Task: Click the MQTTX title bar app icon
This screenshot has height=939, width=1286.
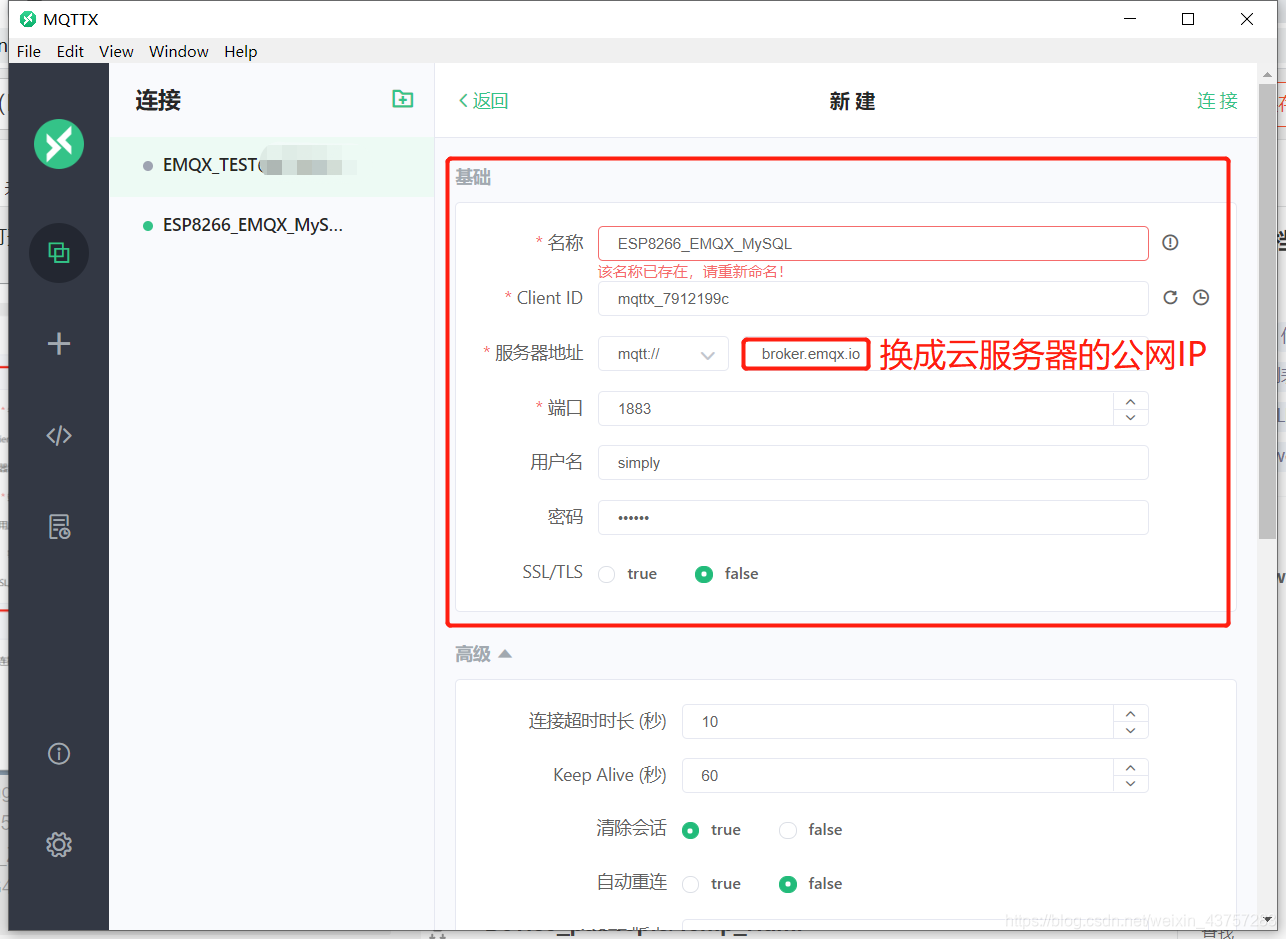Action: (x=27, y=19)
